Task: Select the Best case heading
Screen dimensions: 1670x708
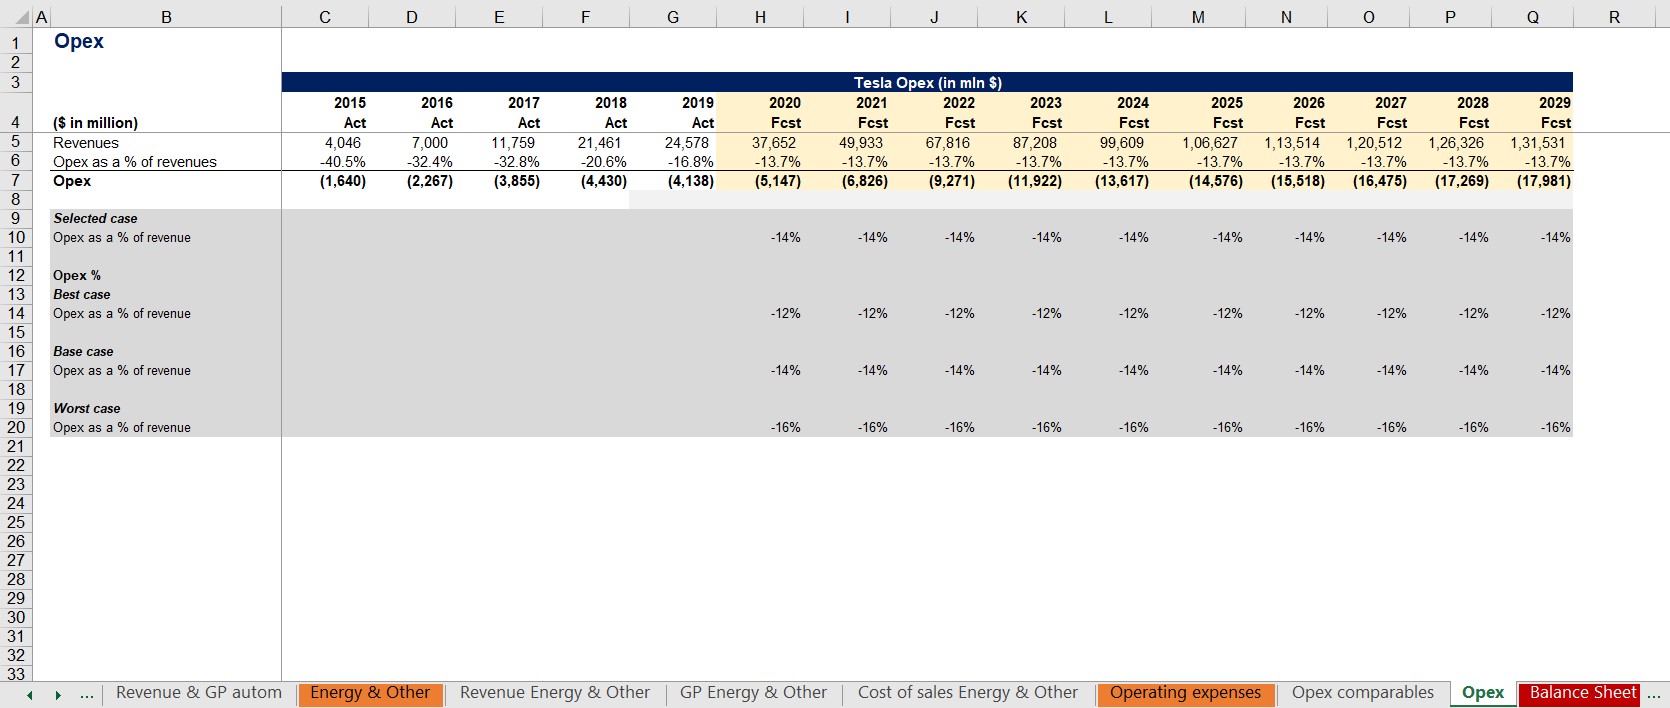Action: (82, 294)
